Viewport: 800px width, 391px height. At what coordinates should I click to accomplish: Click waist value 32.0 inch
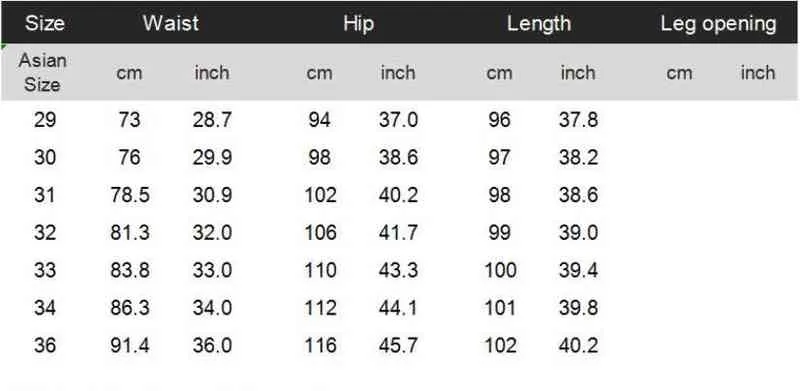tap(212, 233)
